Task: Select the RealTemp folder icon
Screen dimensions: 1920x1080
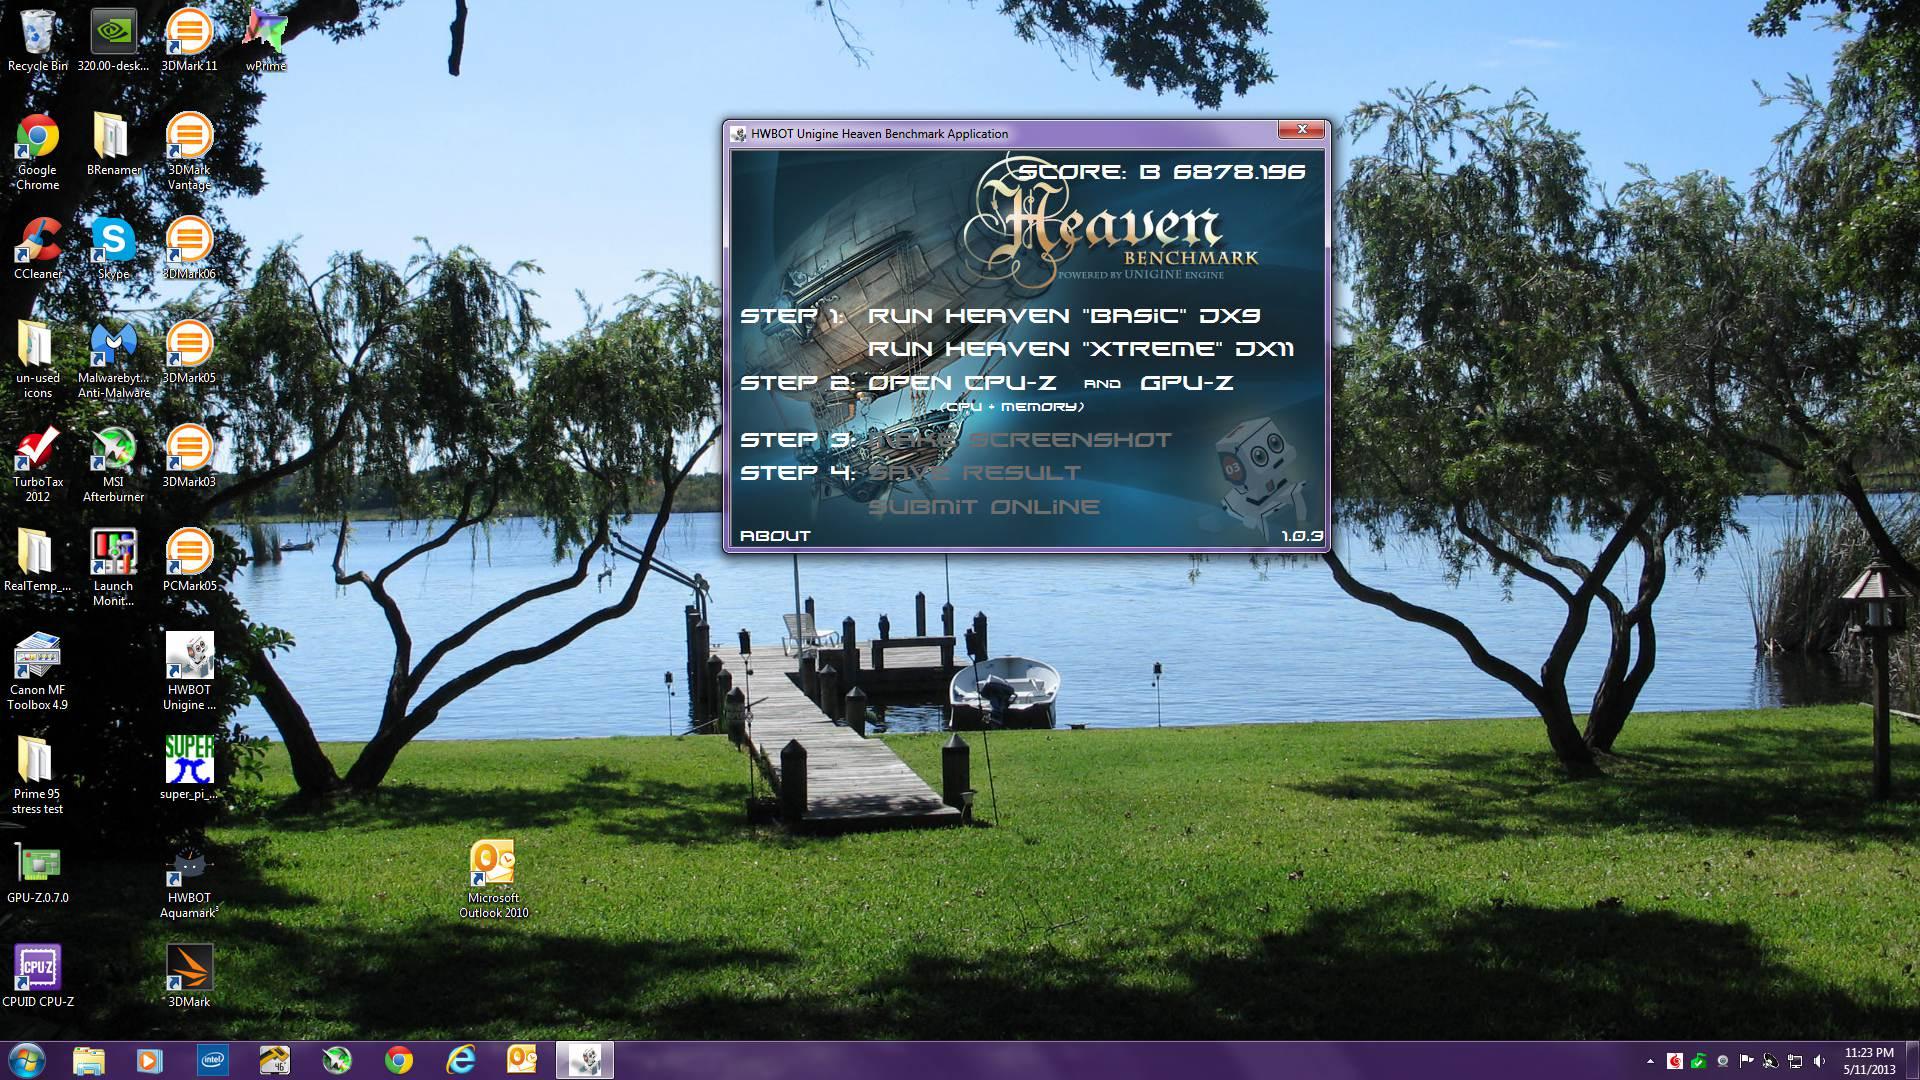Action: [37, 561]
